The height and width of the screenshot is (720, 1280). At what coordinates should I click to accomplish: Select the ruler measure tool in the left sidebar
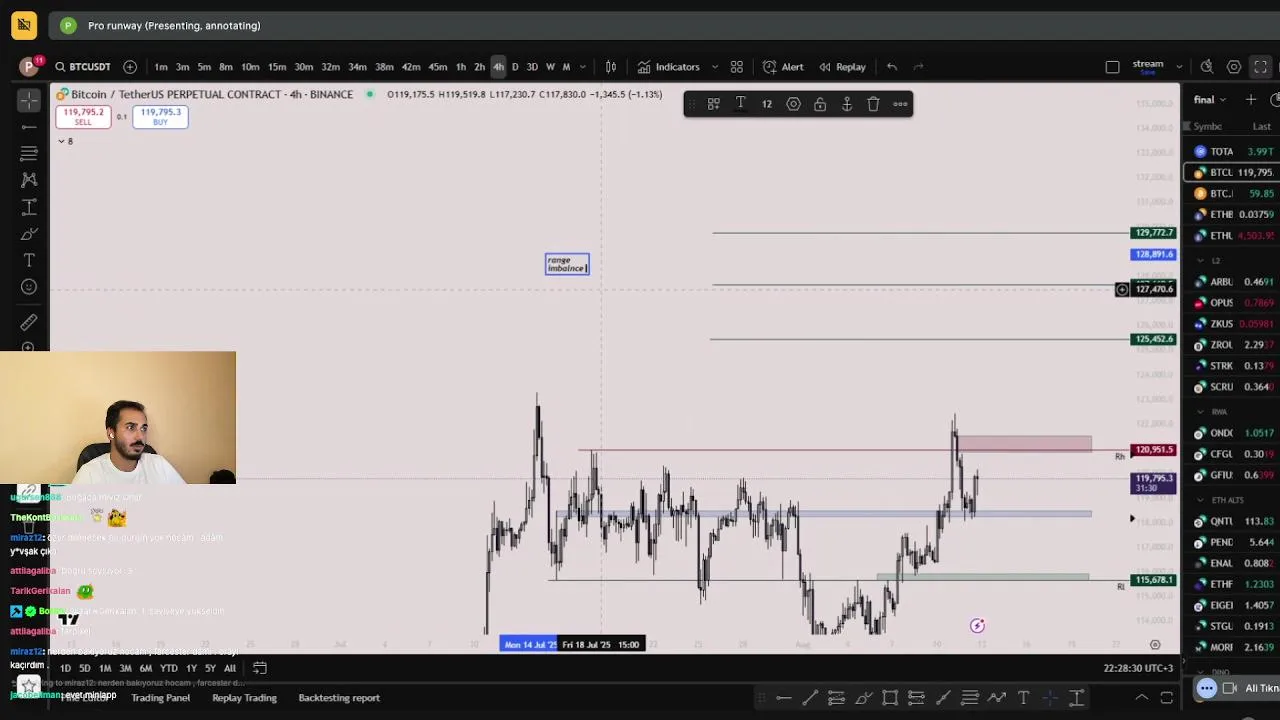pos(29,322)
